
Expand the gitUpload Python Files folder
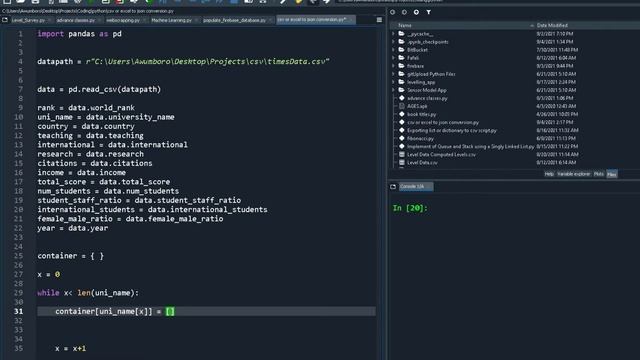pyautogui.click(x=393, y=74)
